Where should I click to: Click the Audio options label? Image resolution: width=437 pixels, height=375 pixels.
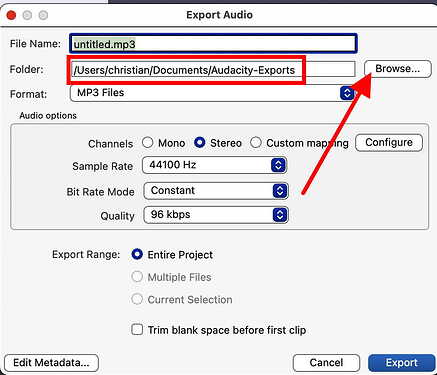48,116
